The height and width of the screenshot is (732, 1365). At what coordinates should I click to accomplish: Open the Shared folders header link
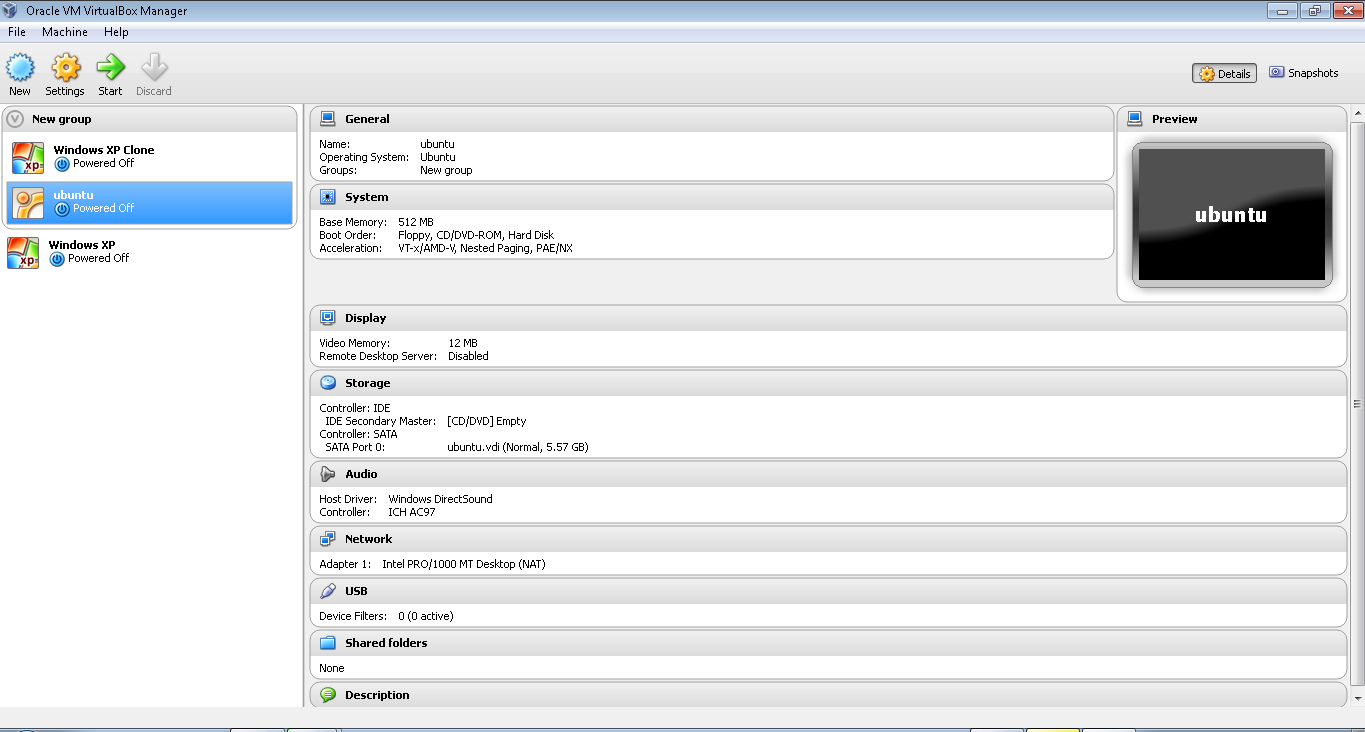click(386, 643)
